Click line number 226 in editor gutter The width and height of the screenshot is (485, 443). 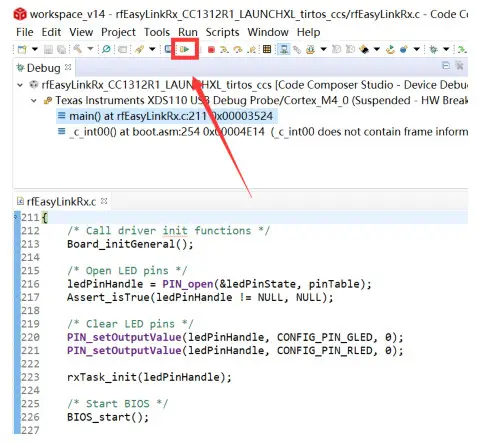pyautogui.click(x=30, y=417)
